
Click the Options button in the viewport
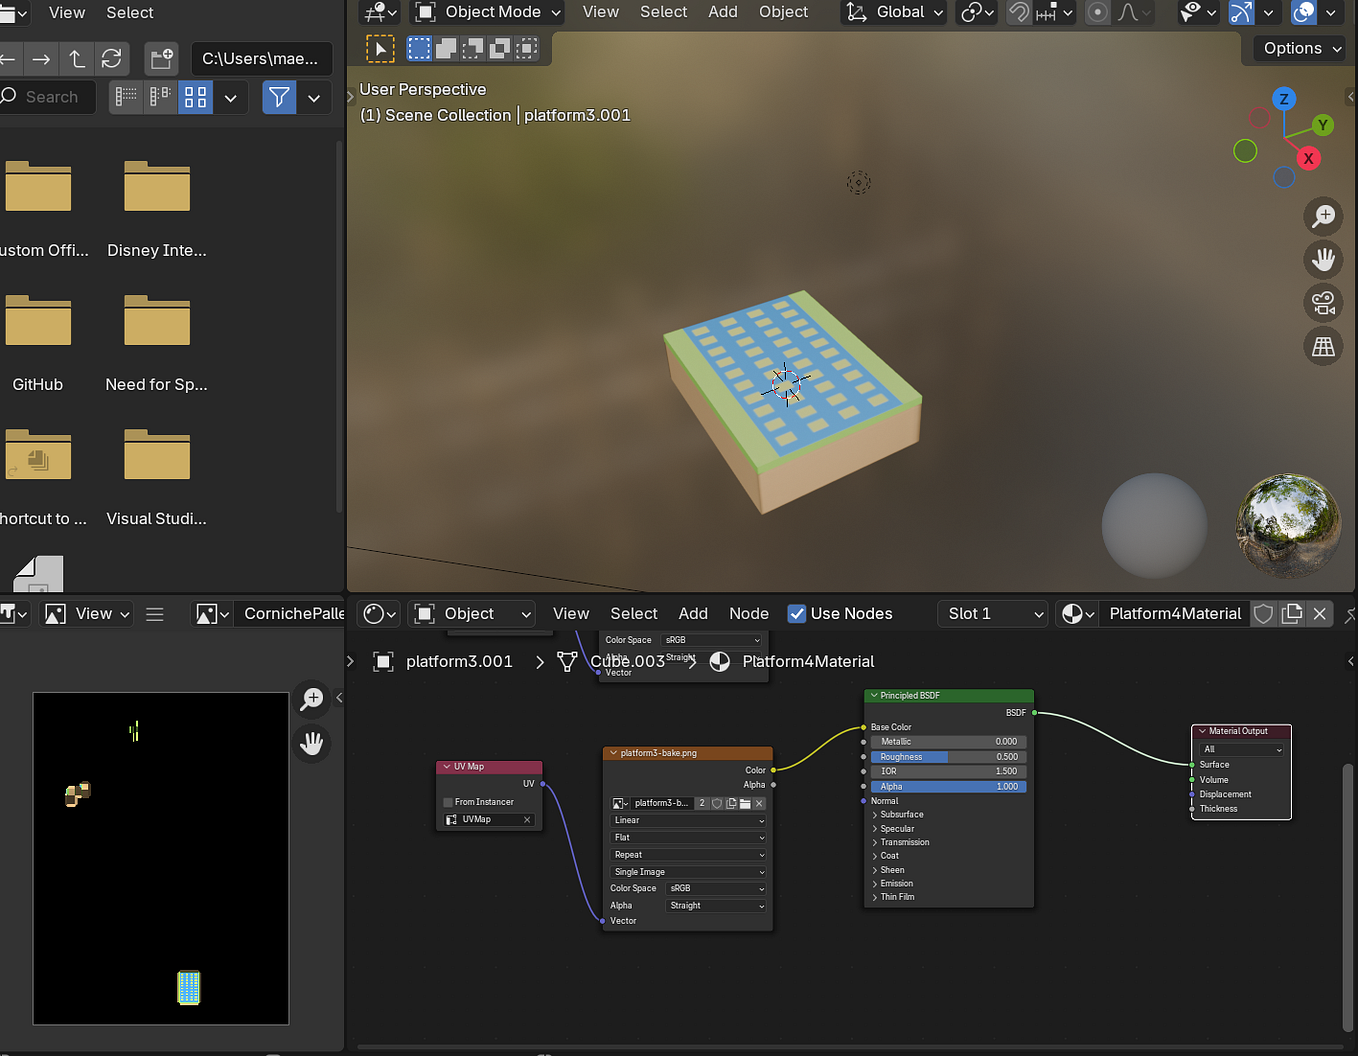tap(1297, 48)
